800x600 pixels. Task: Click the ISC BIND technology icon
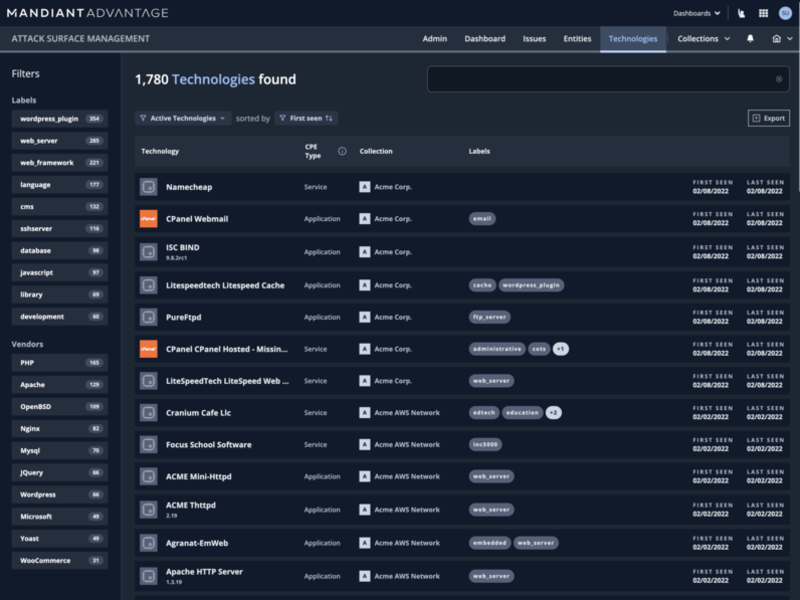148,252
